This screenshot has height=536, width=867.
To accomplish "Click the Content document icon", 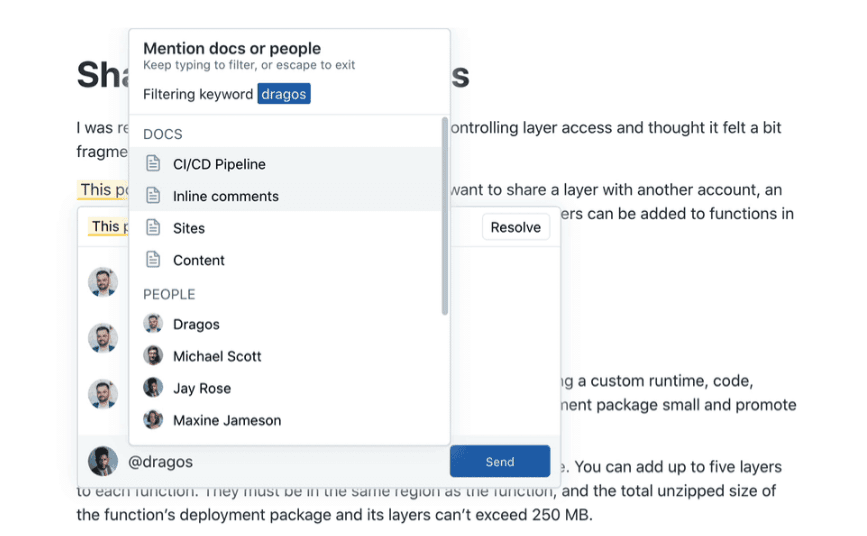I will 153,260.
